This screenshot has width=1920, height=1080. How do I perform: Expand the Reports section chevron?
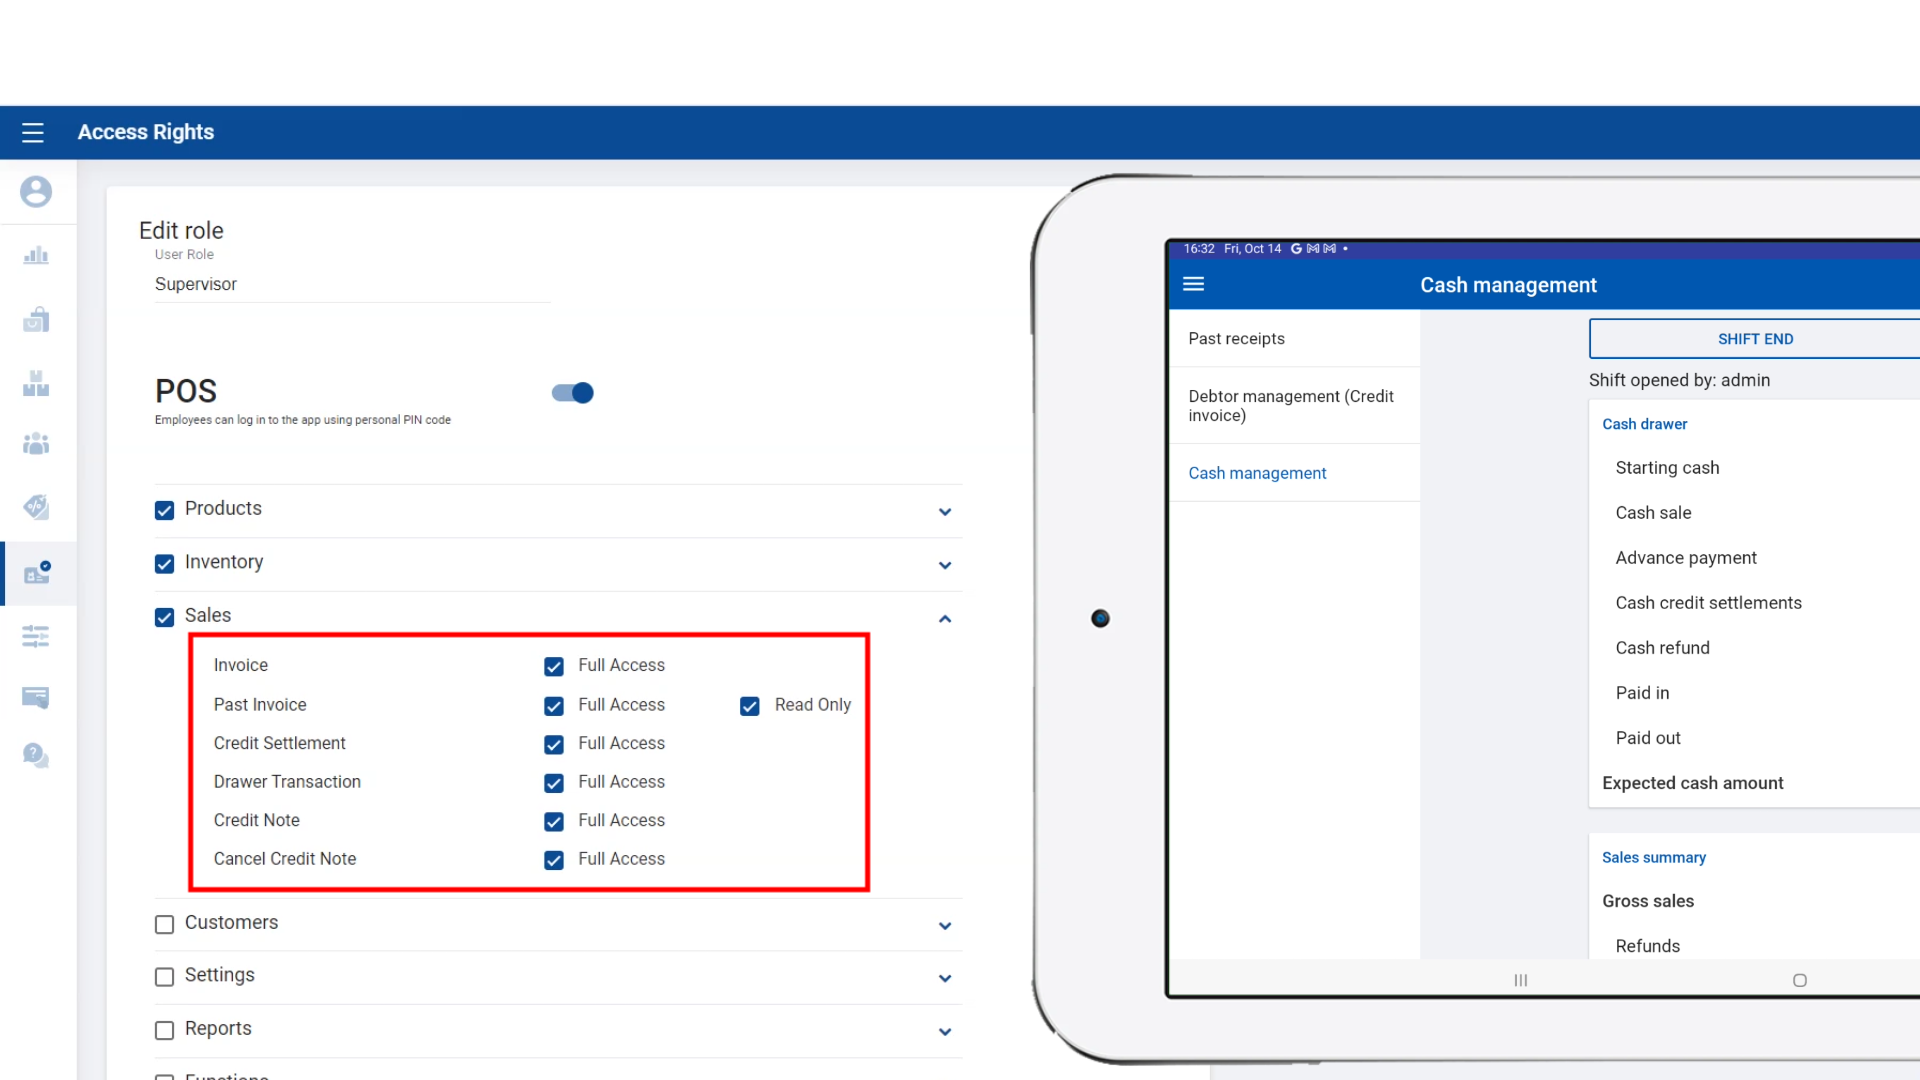(945, 1031)
